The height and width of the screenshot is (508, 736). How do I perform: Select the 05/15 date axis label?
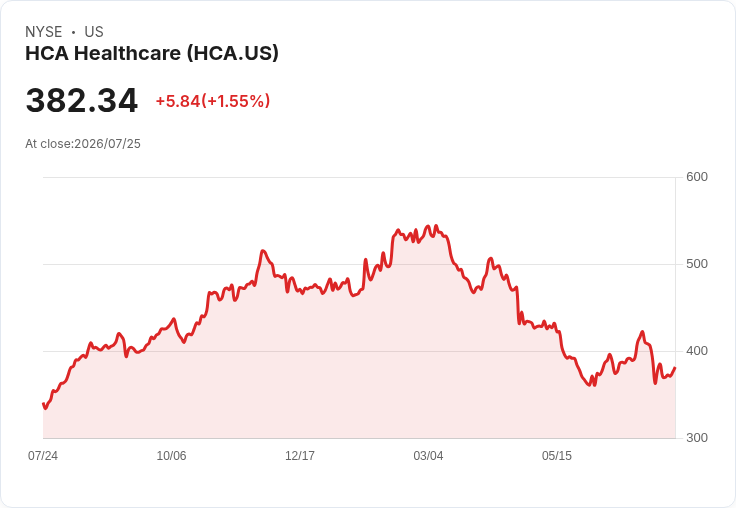click(557, 456)
